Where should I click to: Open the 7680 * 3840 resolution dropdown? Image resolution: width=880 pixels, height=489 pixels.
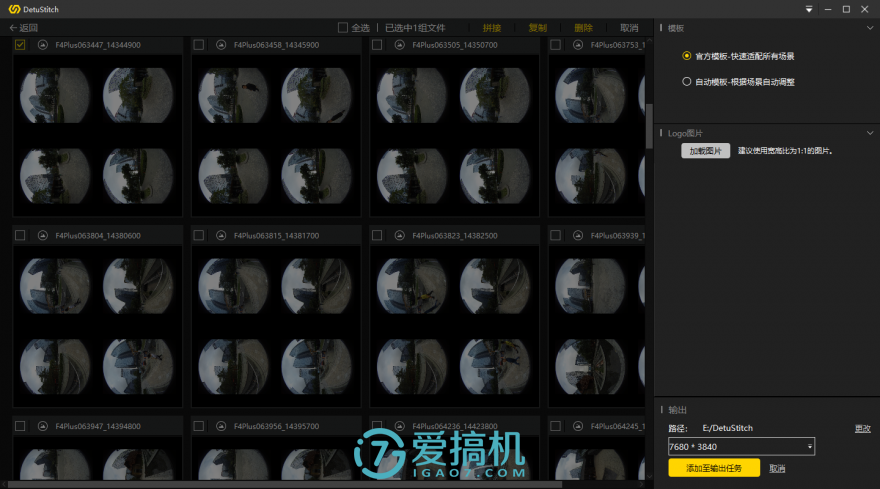click(741, 447)
